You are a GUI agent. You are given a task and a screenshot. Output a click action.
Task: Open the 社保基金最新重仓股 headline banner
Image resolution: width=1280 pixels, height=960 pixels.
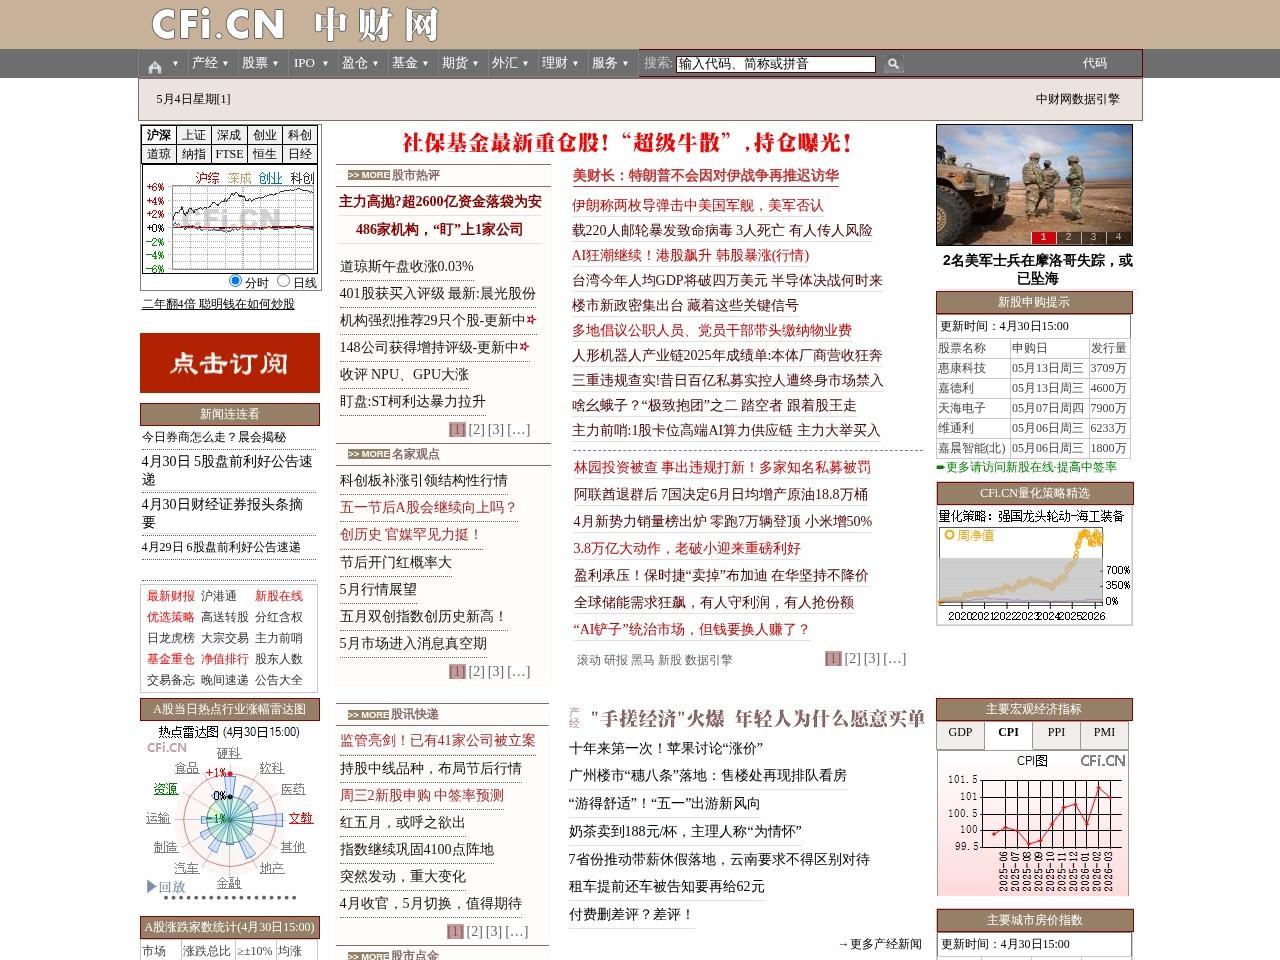tap(627, 143)
